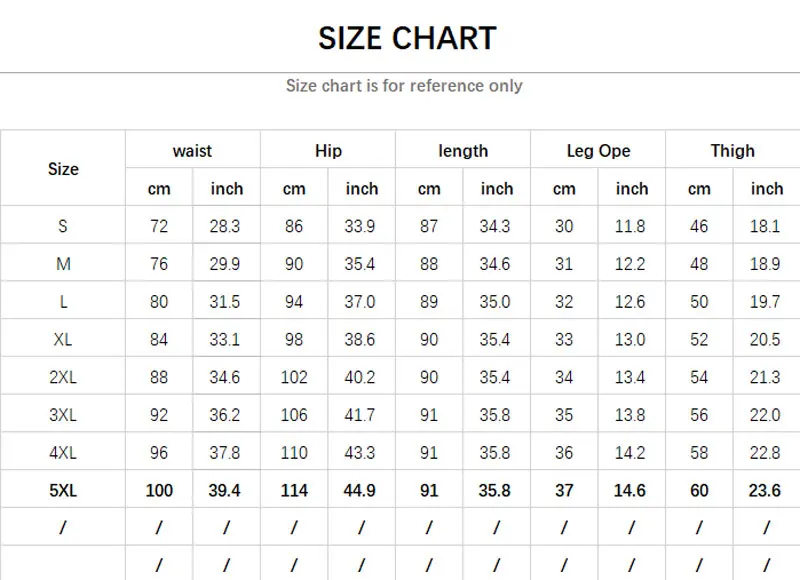Click the 3XL size row label
Viewport: 800px width, 580px height.
coord(63,415)
